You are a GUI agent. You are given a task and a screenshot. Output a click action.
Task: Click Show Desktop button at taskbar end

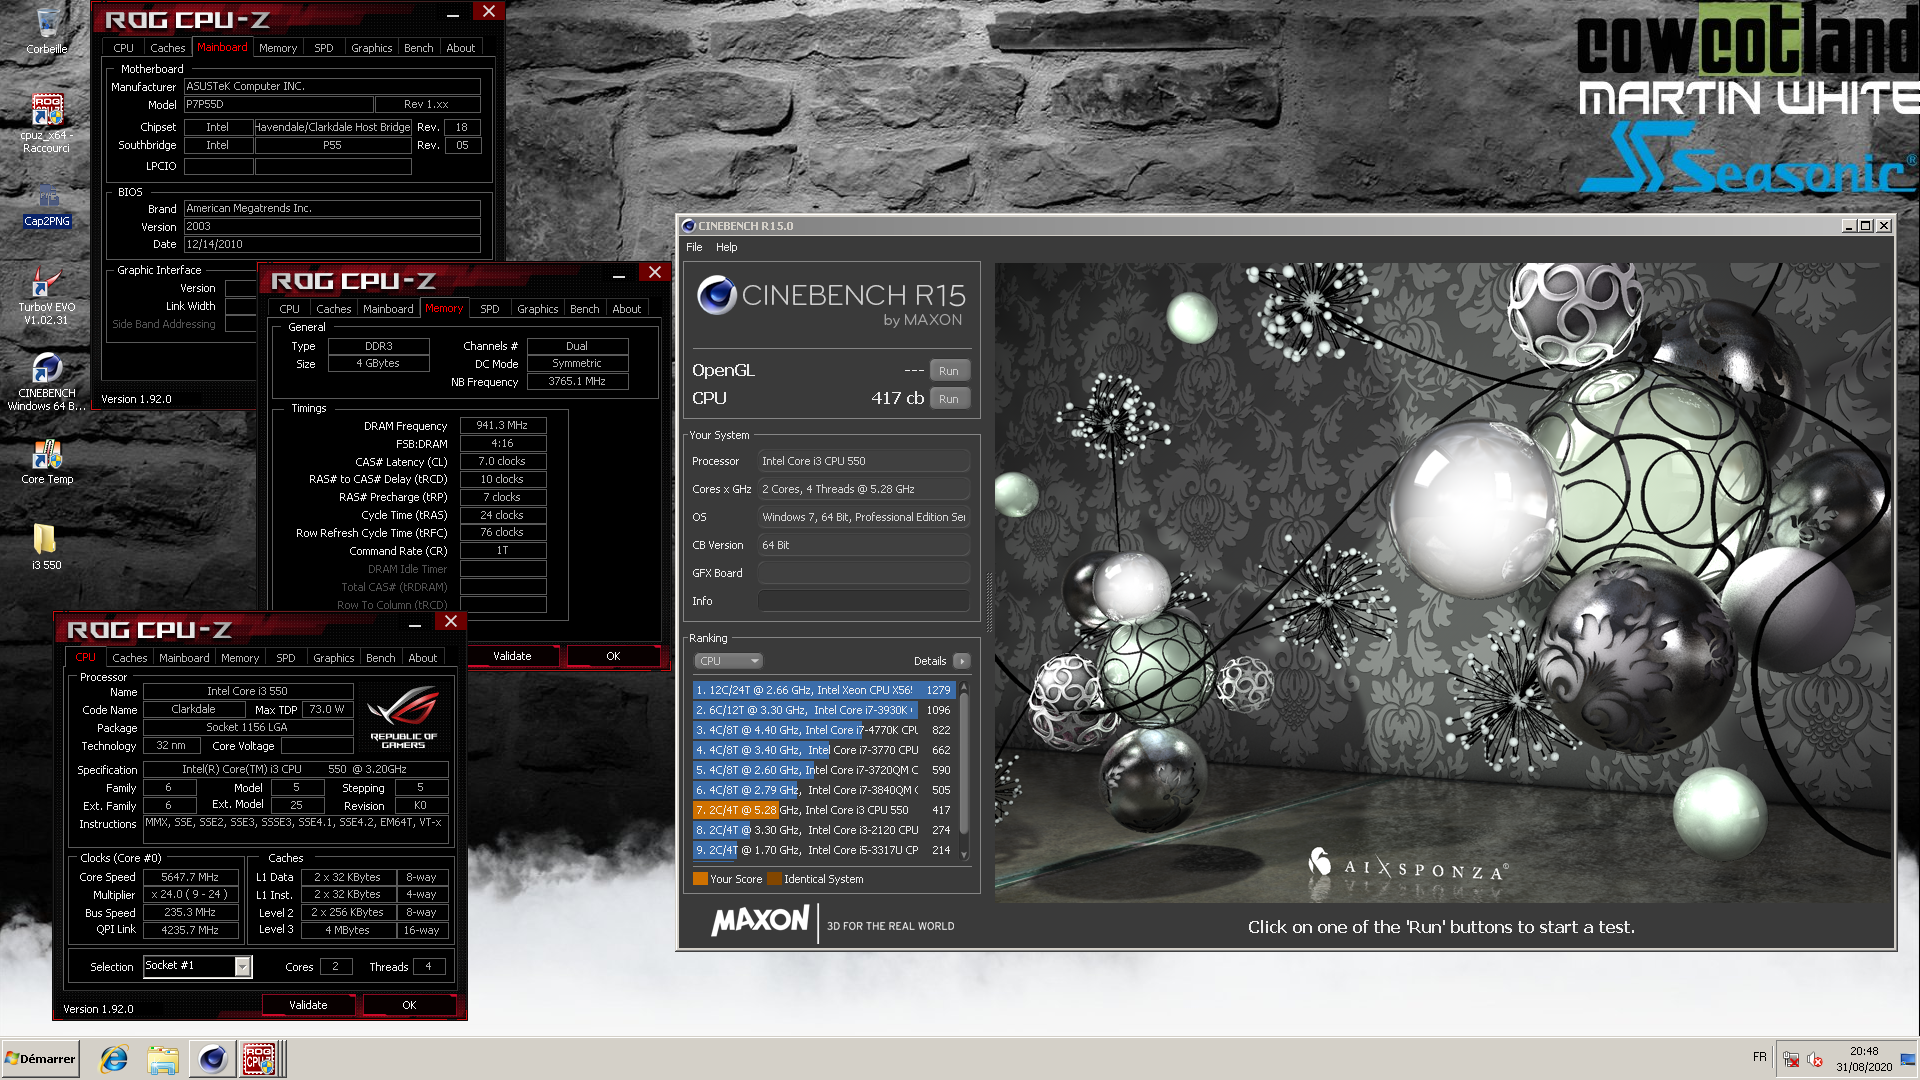pos(1908,1059)
